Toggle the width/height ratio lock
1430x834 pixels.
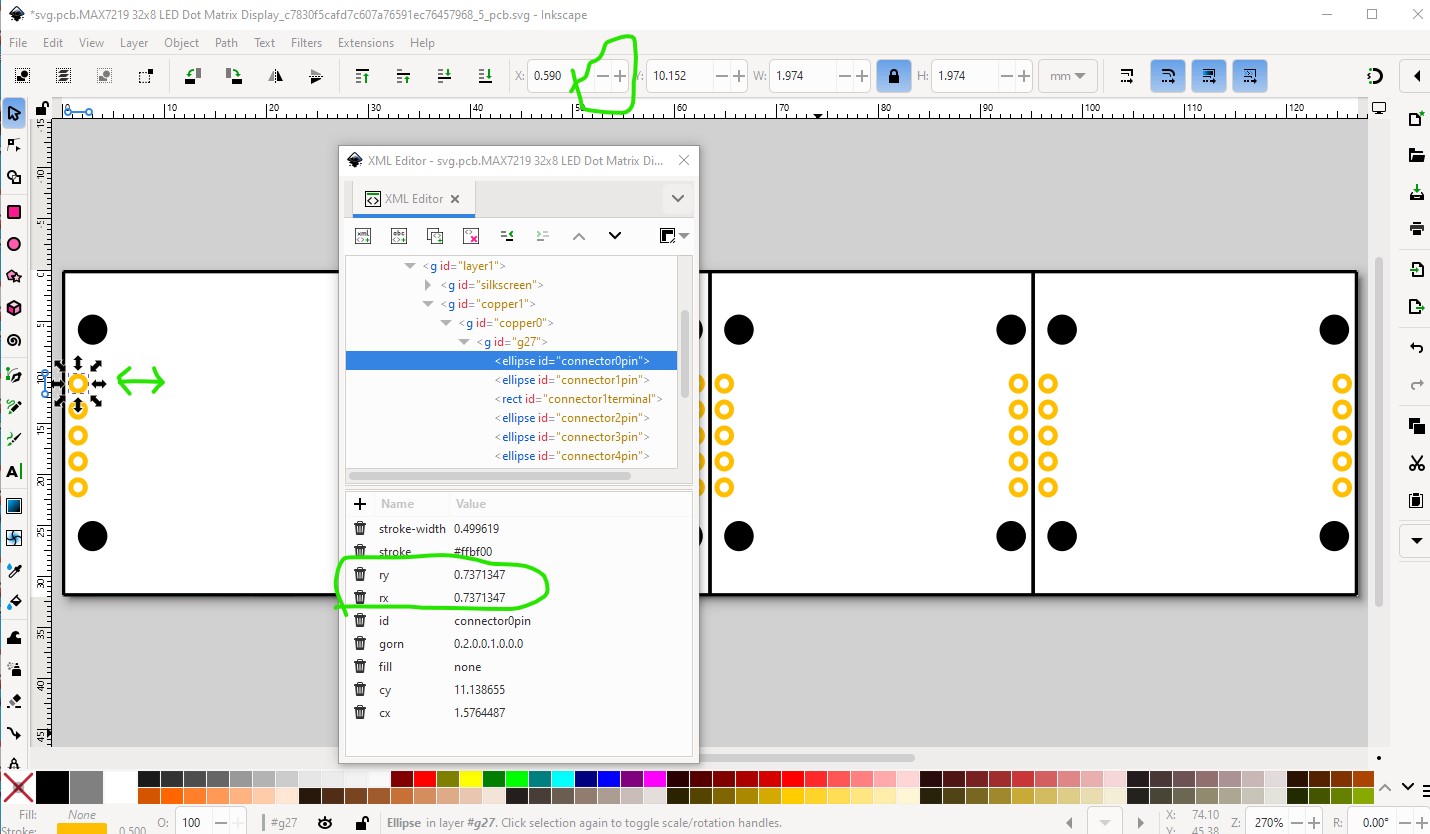893,76
